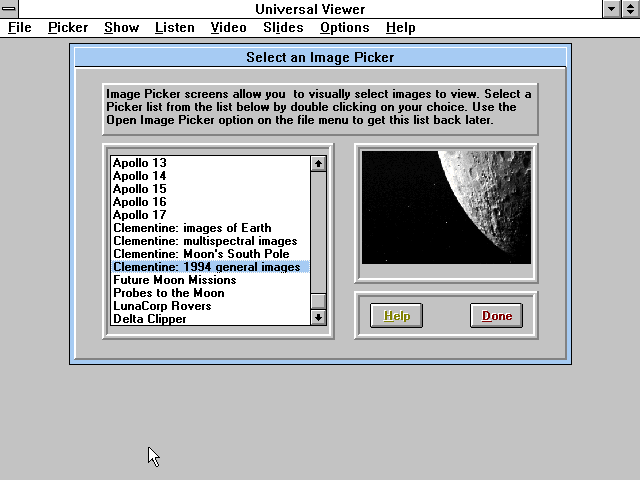
Task: Choose Future Moon Missions from list
Action: click(174, 280)
